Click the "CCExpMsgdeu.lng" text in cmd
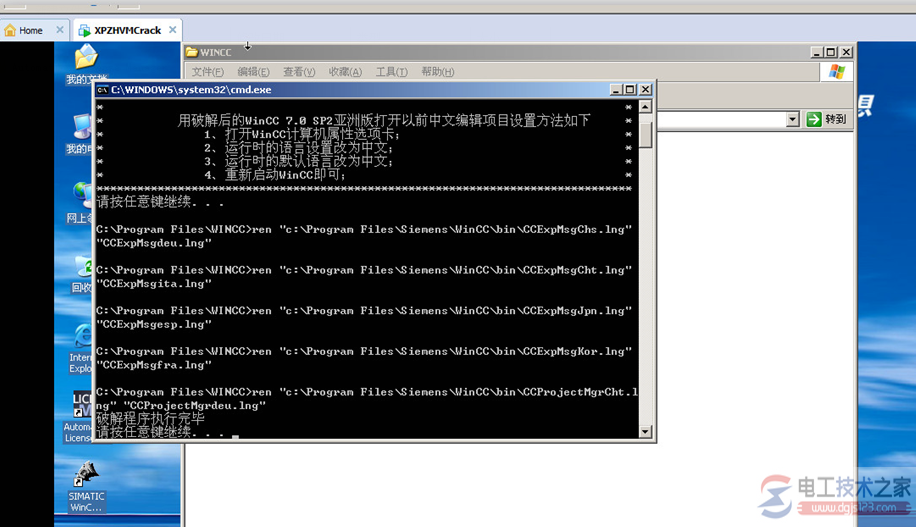Viewport: 916px width, 527px height. pos(154,243)
